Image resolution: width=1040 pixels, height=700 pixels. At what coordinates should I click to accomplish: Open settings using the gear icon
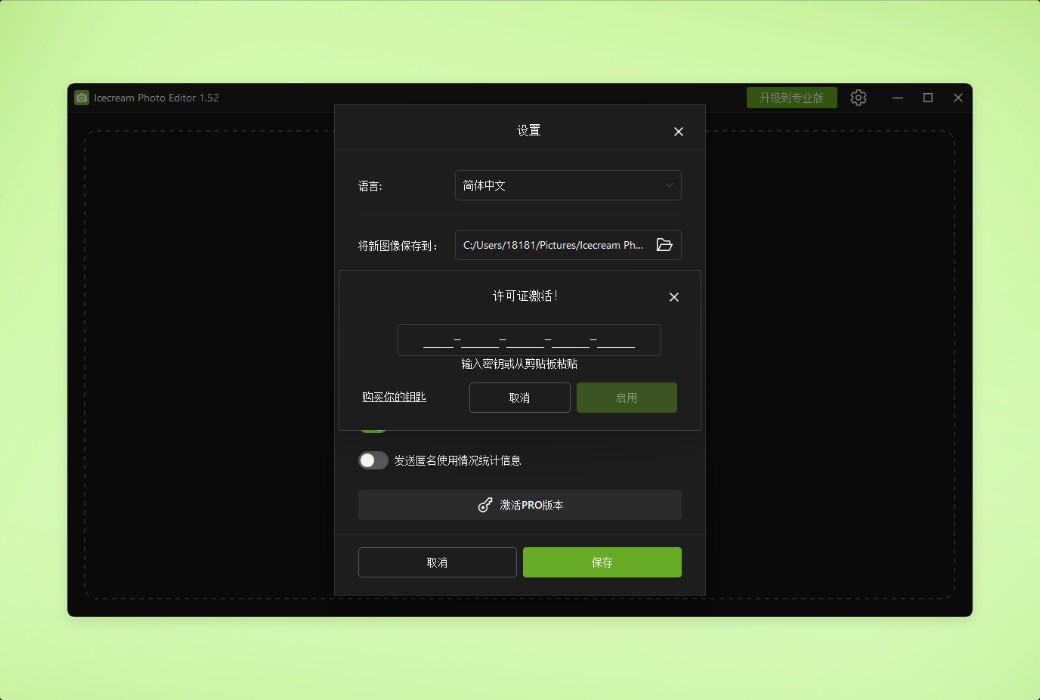[x=858, y=97]
